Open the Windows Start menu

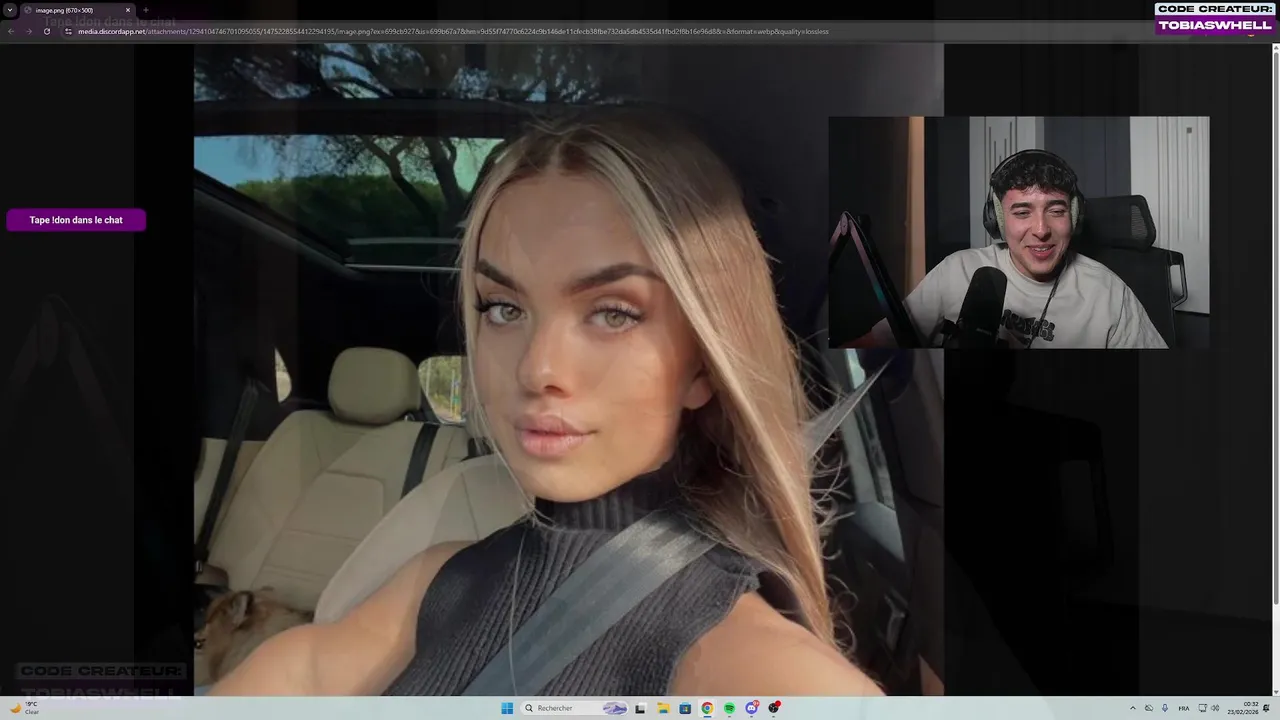[507, 708]
